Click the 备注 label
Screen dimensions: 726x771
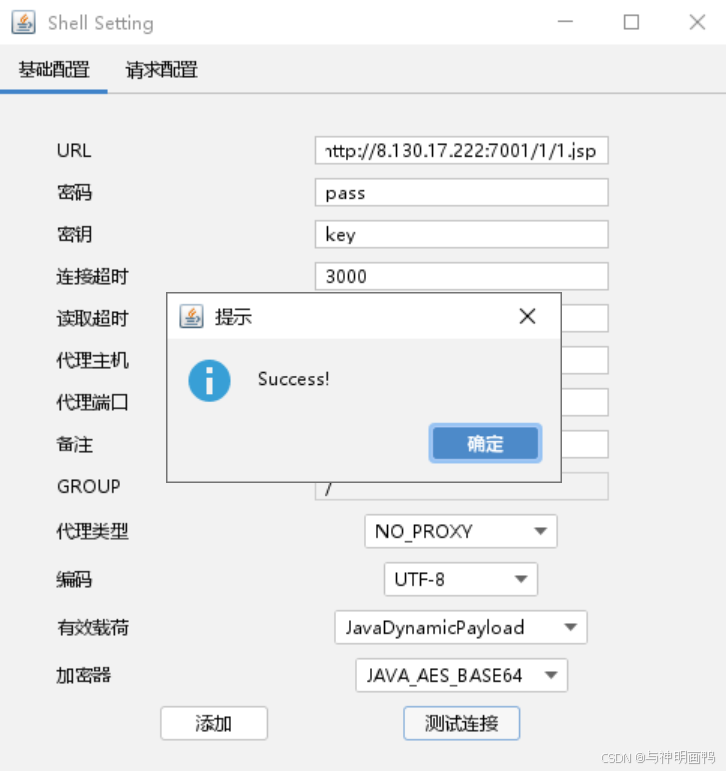point(74,445)
